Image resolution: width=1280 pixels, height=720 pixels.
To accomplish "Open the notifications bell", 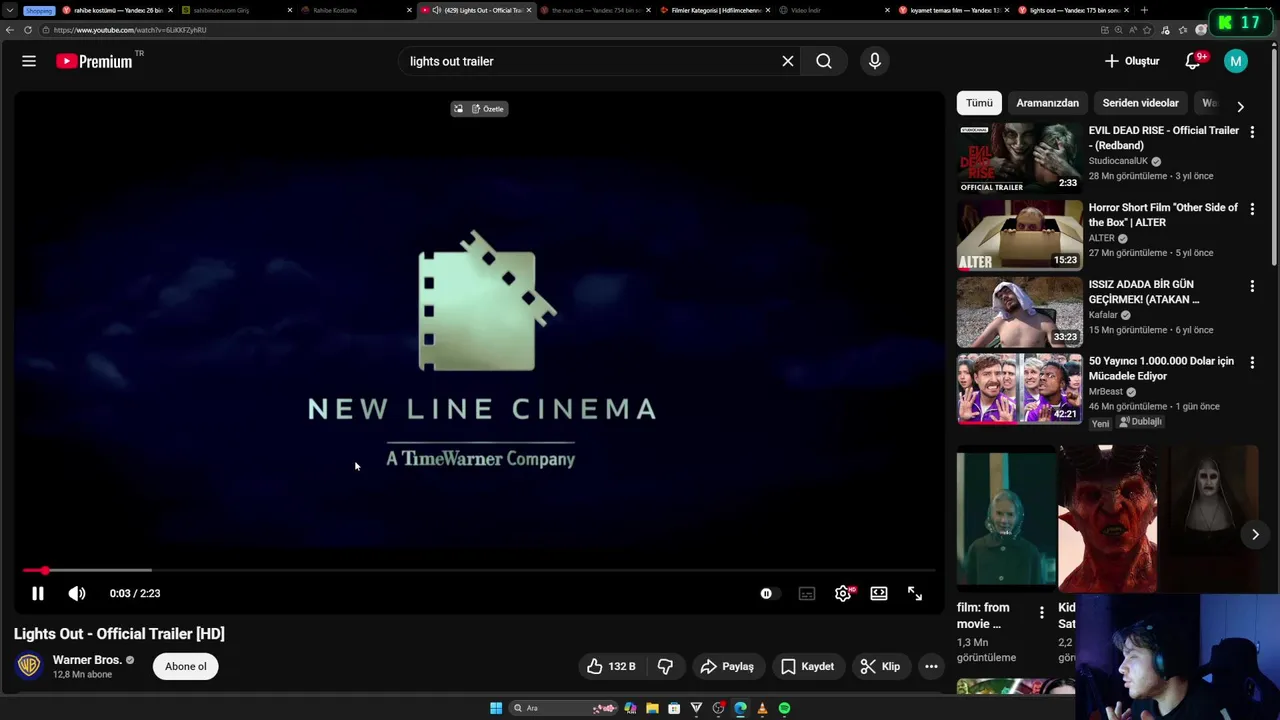I will coord(1192,61).
